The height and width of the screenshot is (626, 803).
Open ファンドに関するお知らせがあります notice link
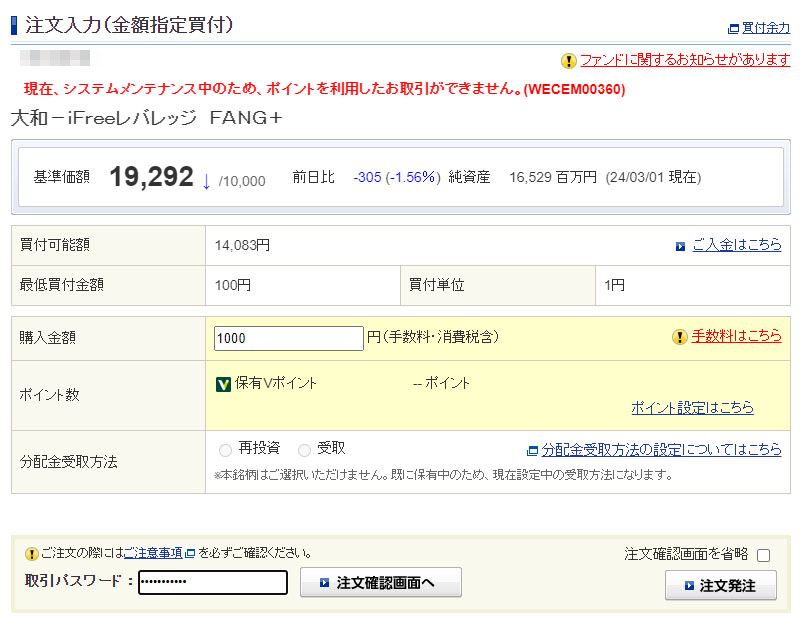tap(685, 60)
